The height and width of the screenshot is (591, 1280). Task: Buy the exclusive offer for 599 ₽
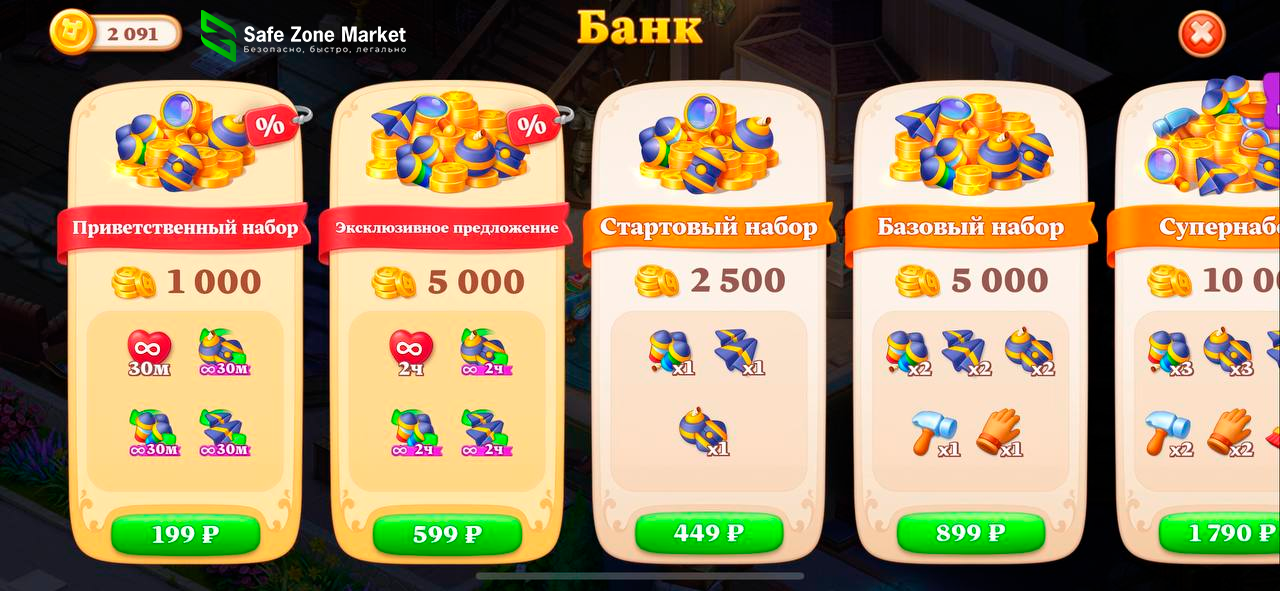[447, 534]
